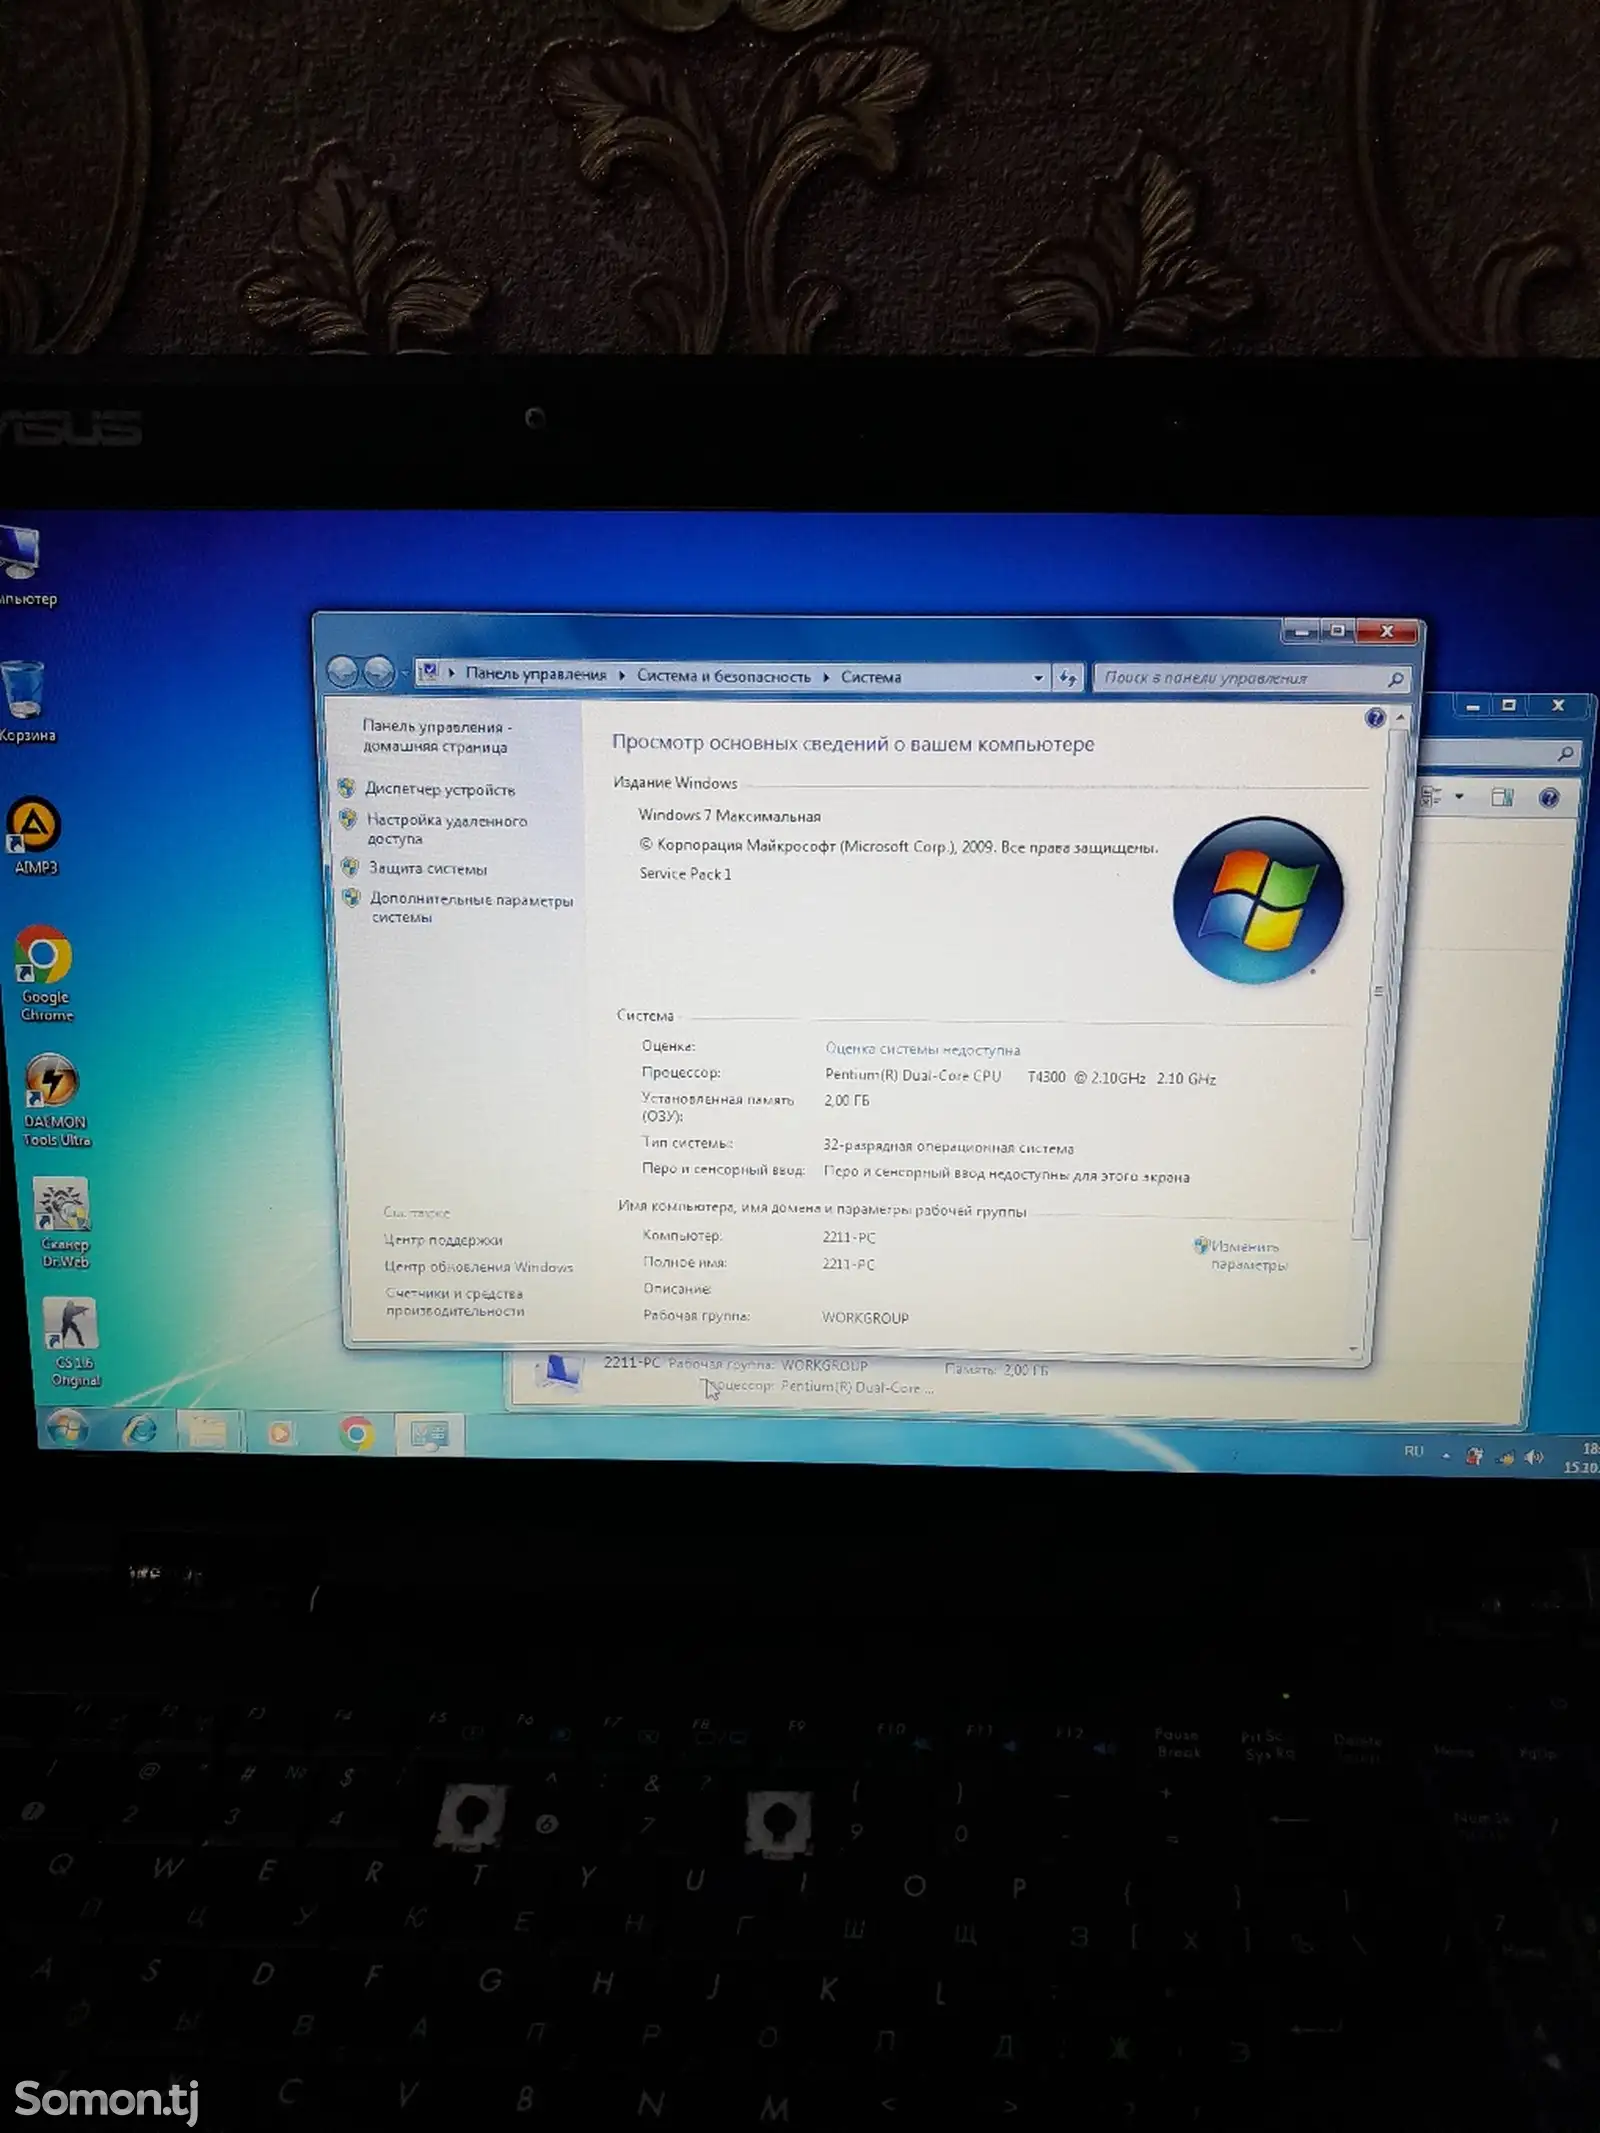The height and width of the screenshot is (2133, 1600).
Task: Click Service Pack 1 text
Action: (x=685, y=874)
